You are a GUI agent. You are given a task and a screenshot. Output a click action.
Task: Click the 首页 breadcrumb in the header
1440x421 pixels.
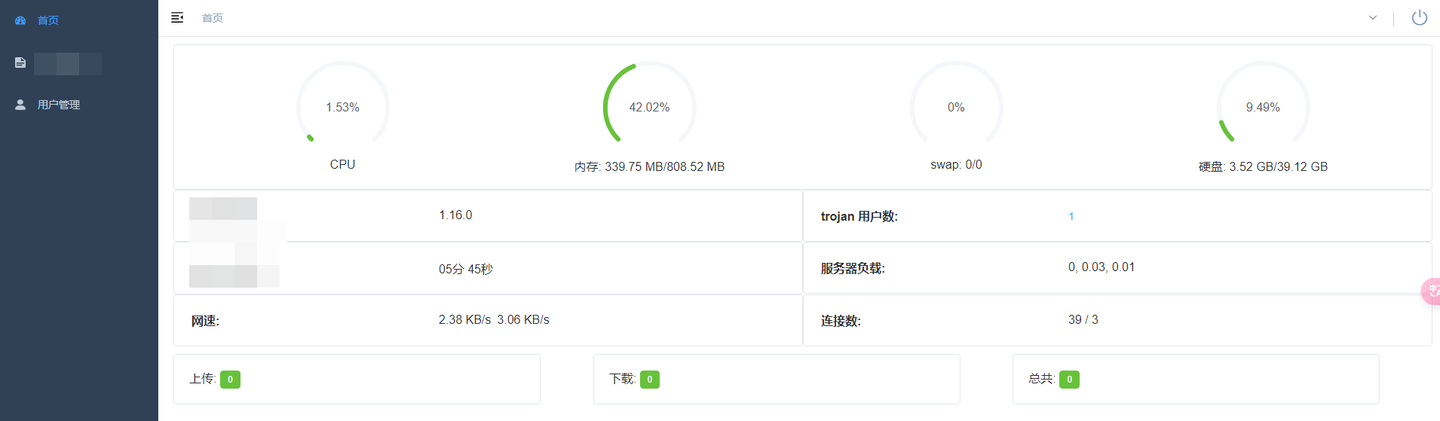tap(212, 18)
